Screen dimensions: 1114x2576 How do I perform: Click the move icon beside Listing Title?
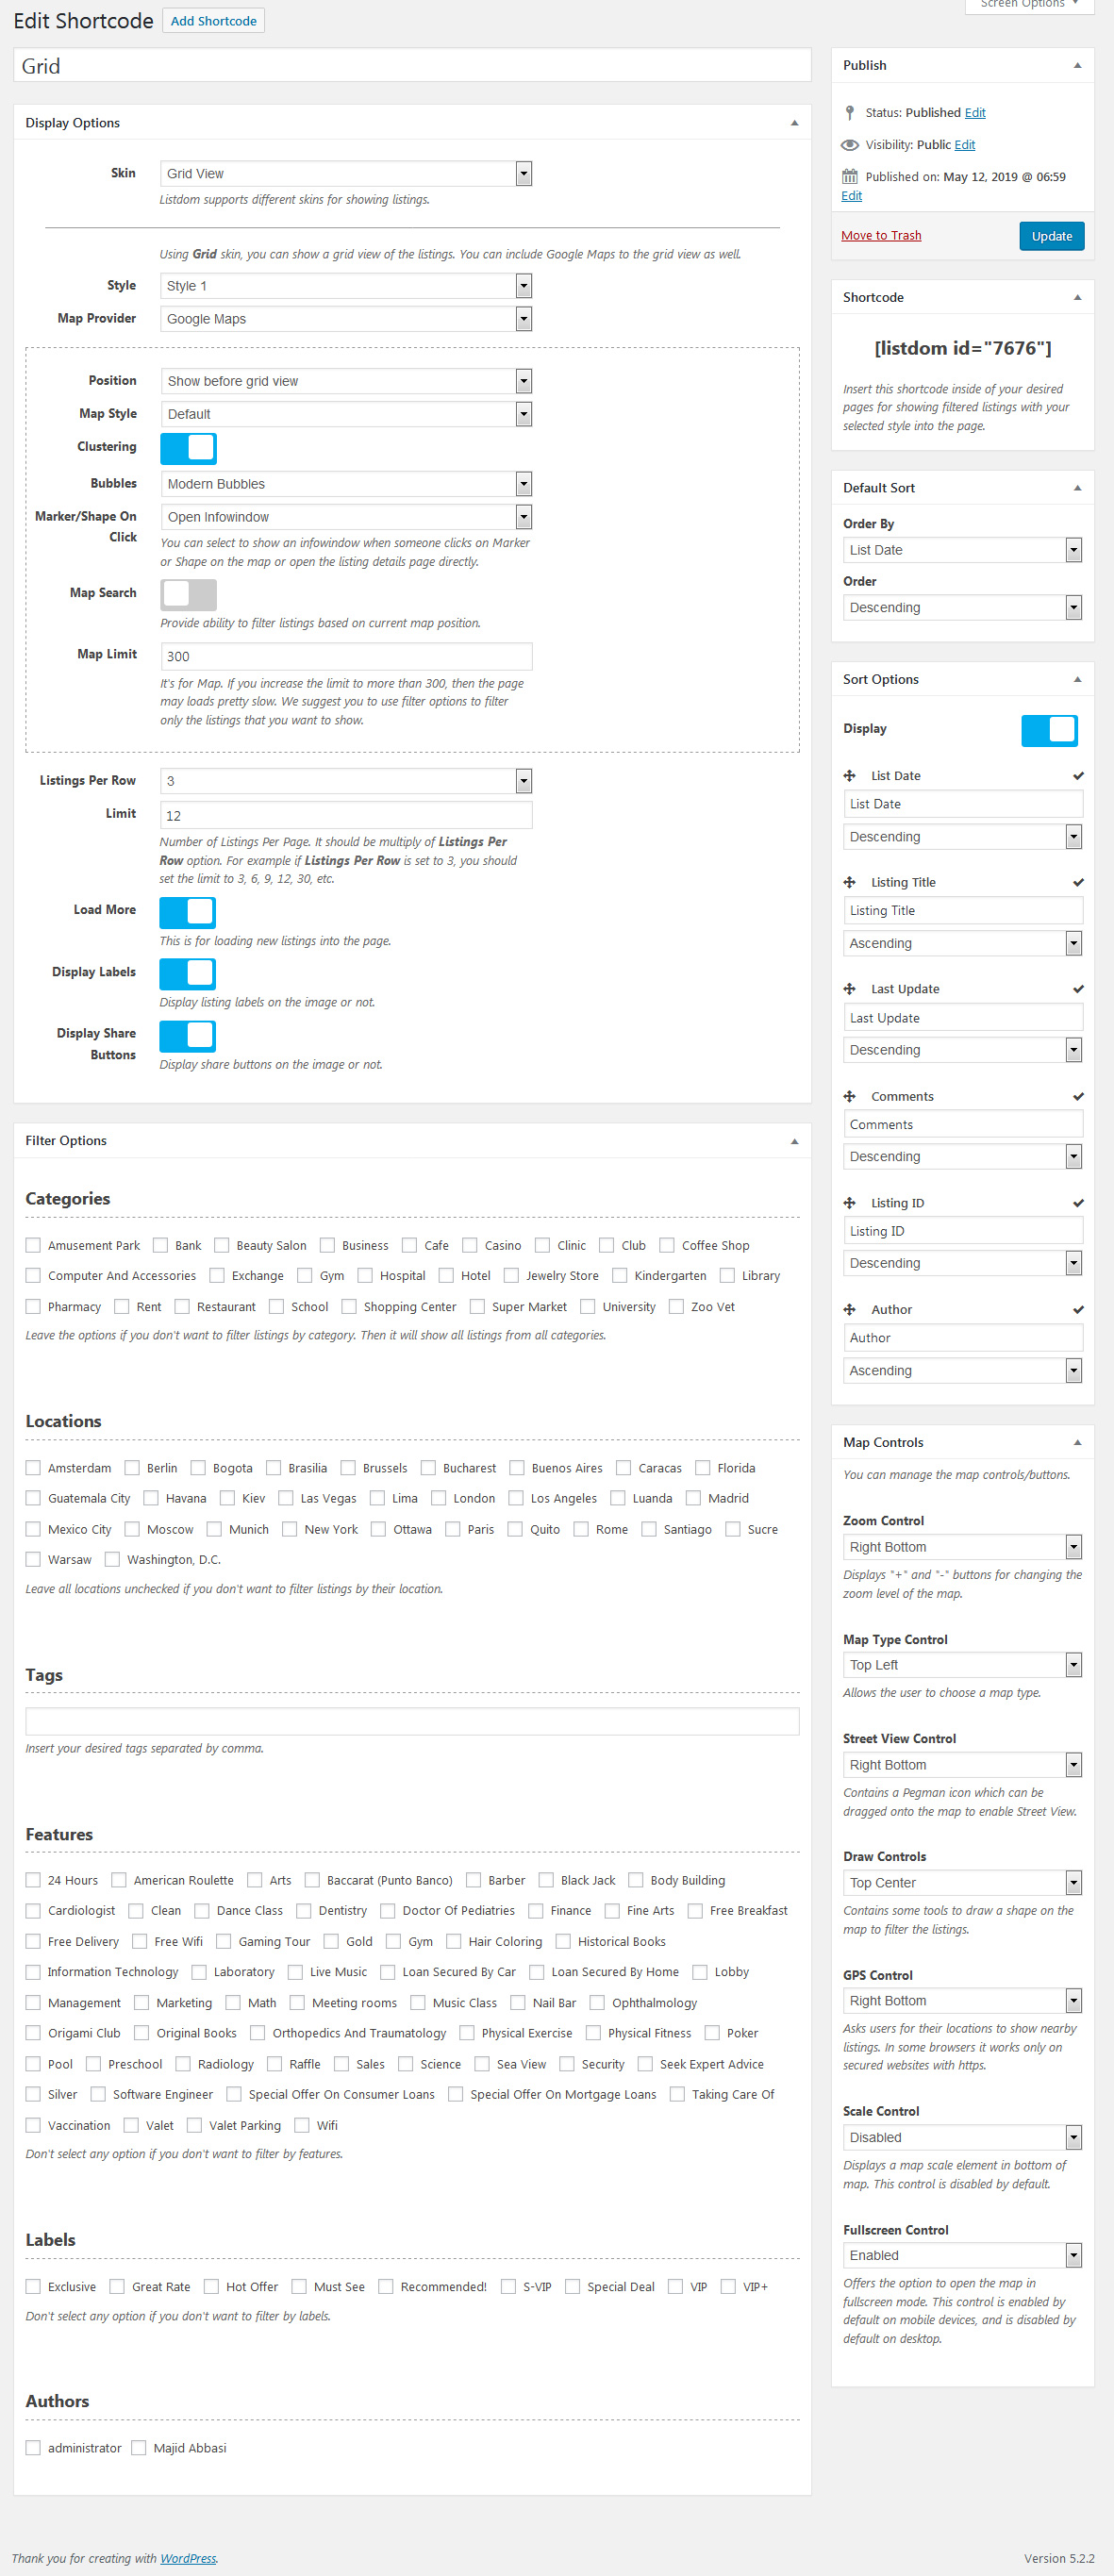pyautogui.click(x=849, y=882)
